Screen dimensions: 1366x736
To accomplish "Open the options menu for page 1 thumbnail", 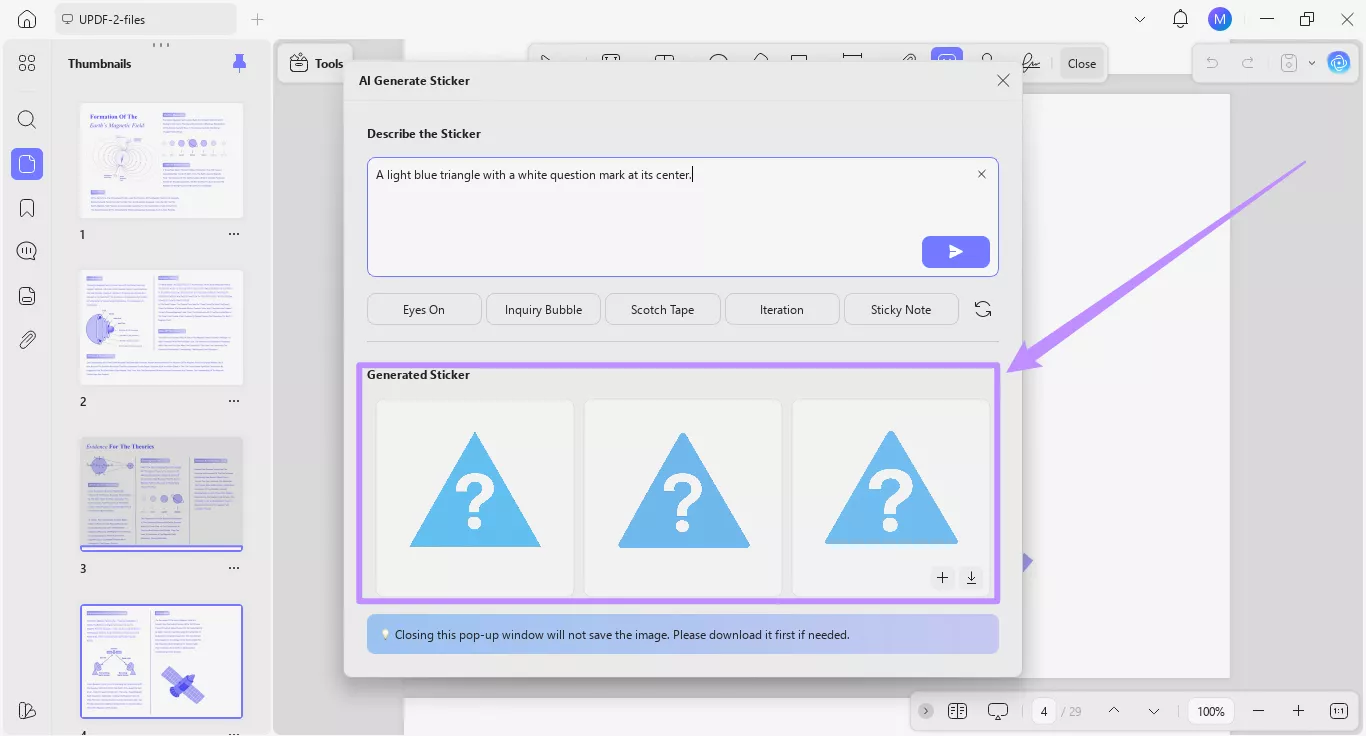I will pos(233,234).
